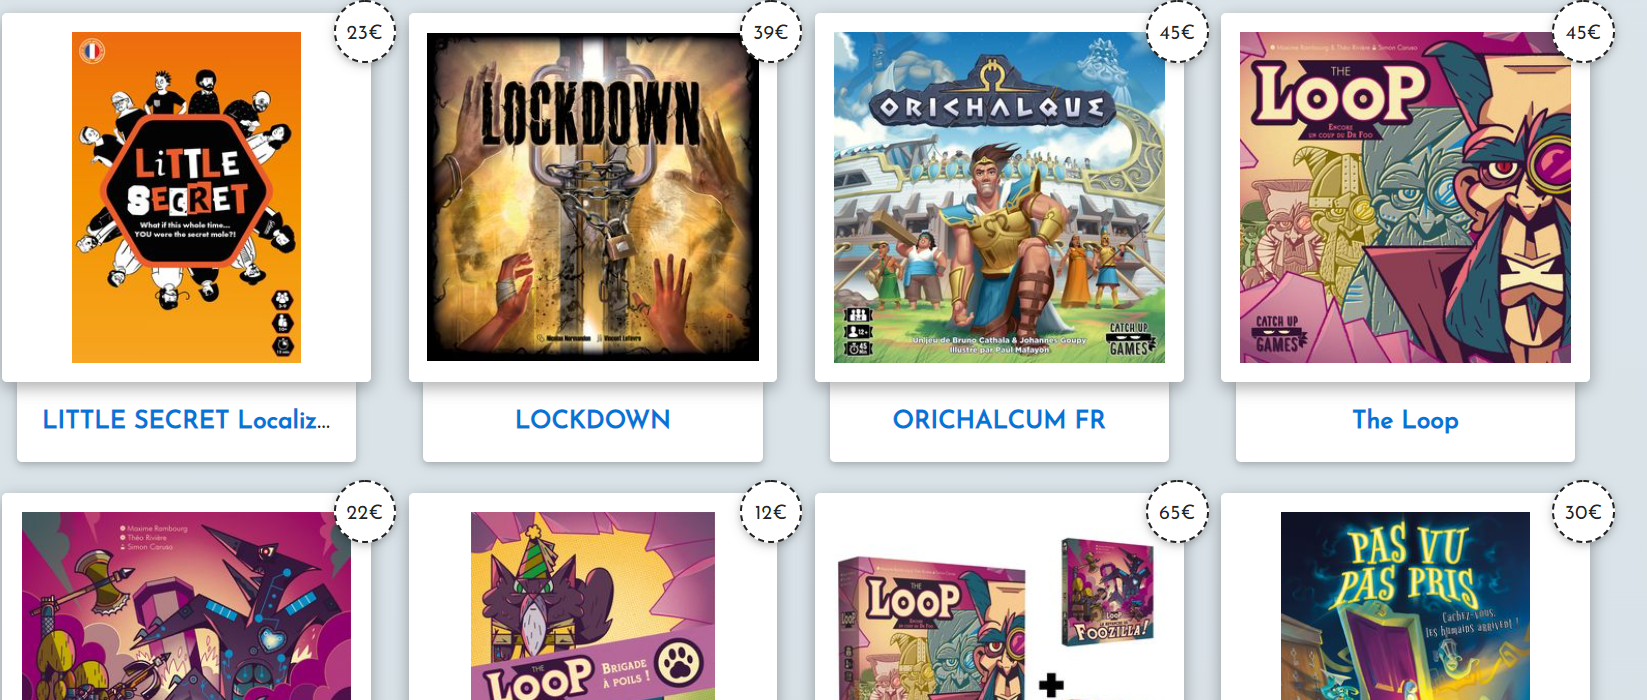Click the 30€ price badge
The image size is (1647, 700).
[1583, 512]
